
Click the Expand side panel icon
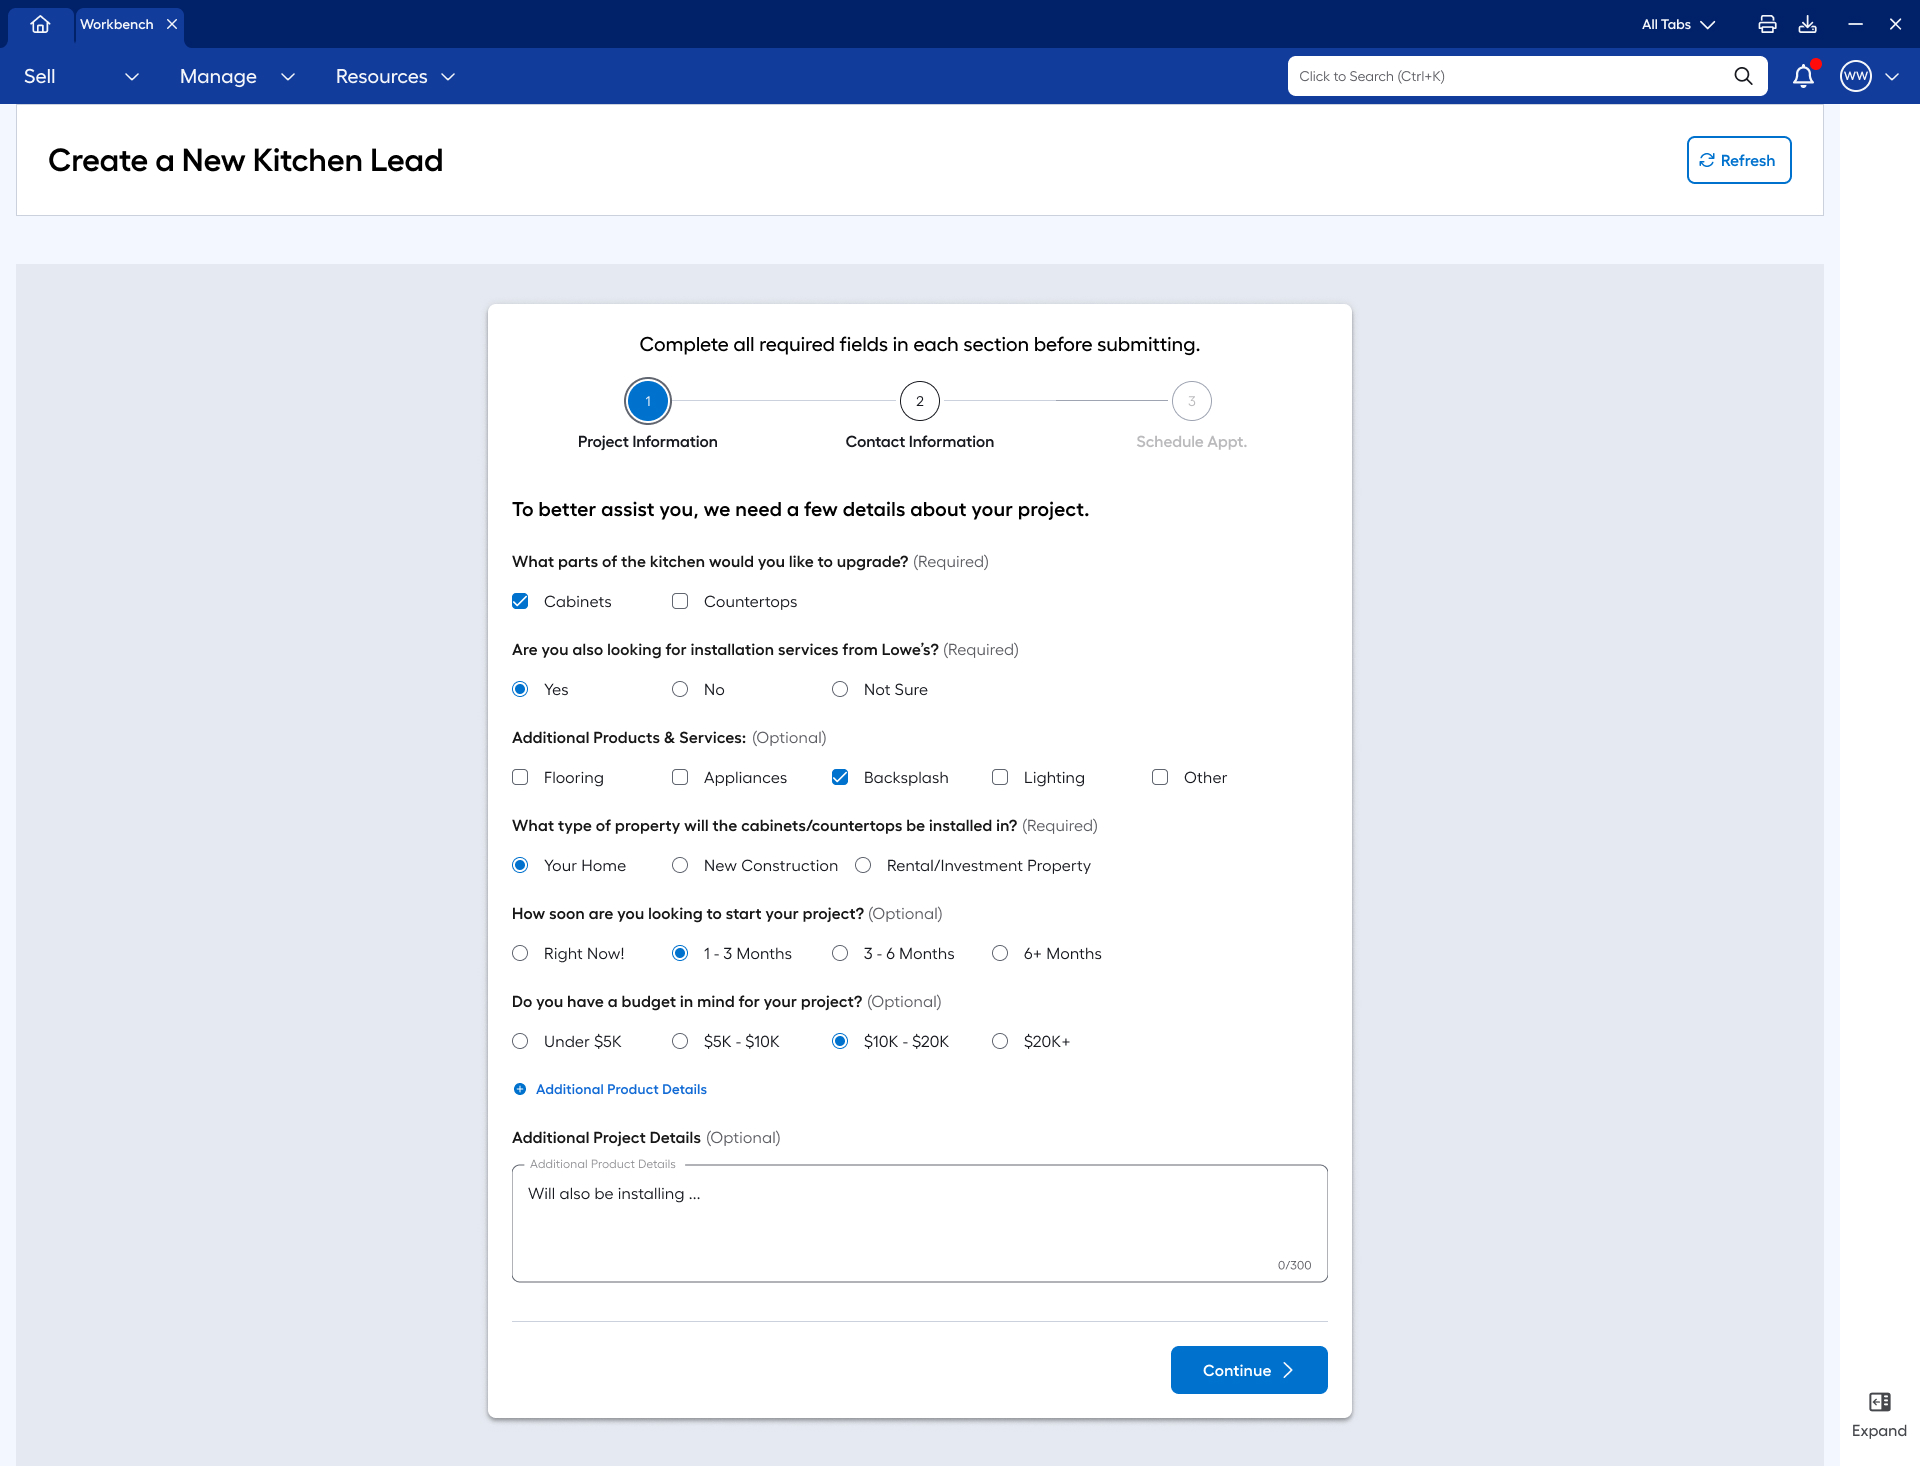tap(1879, 1402)
